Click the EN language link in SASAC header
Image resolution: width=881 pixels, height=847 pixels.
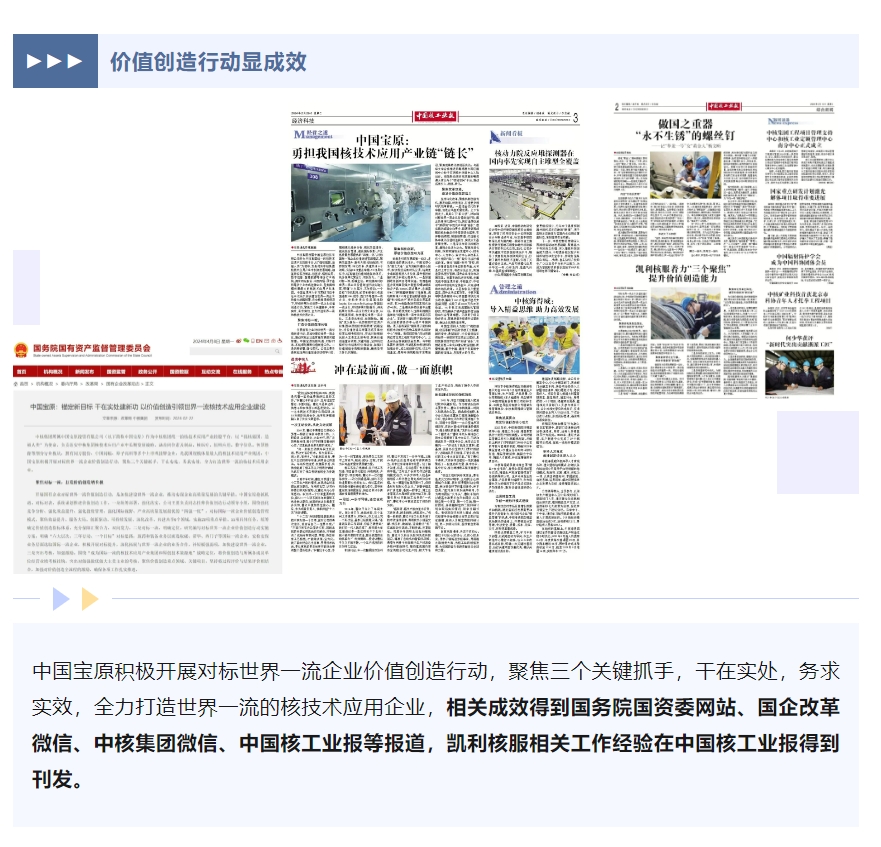257,341
